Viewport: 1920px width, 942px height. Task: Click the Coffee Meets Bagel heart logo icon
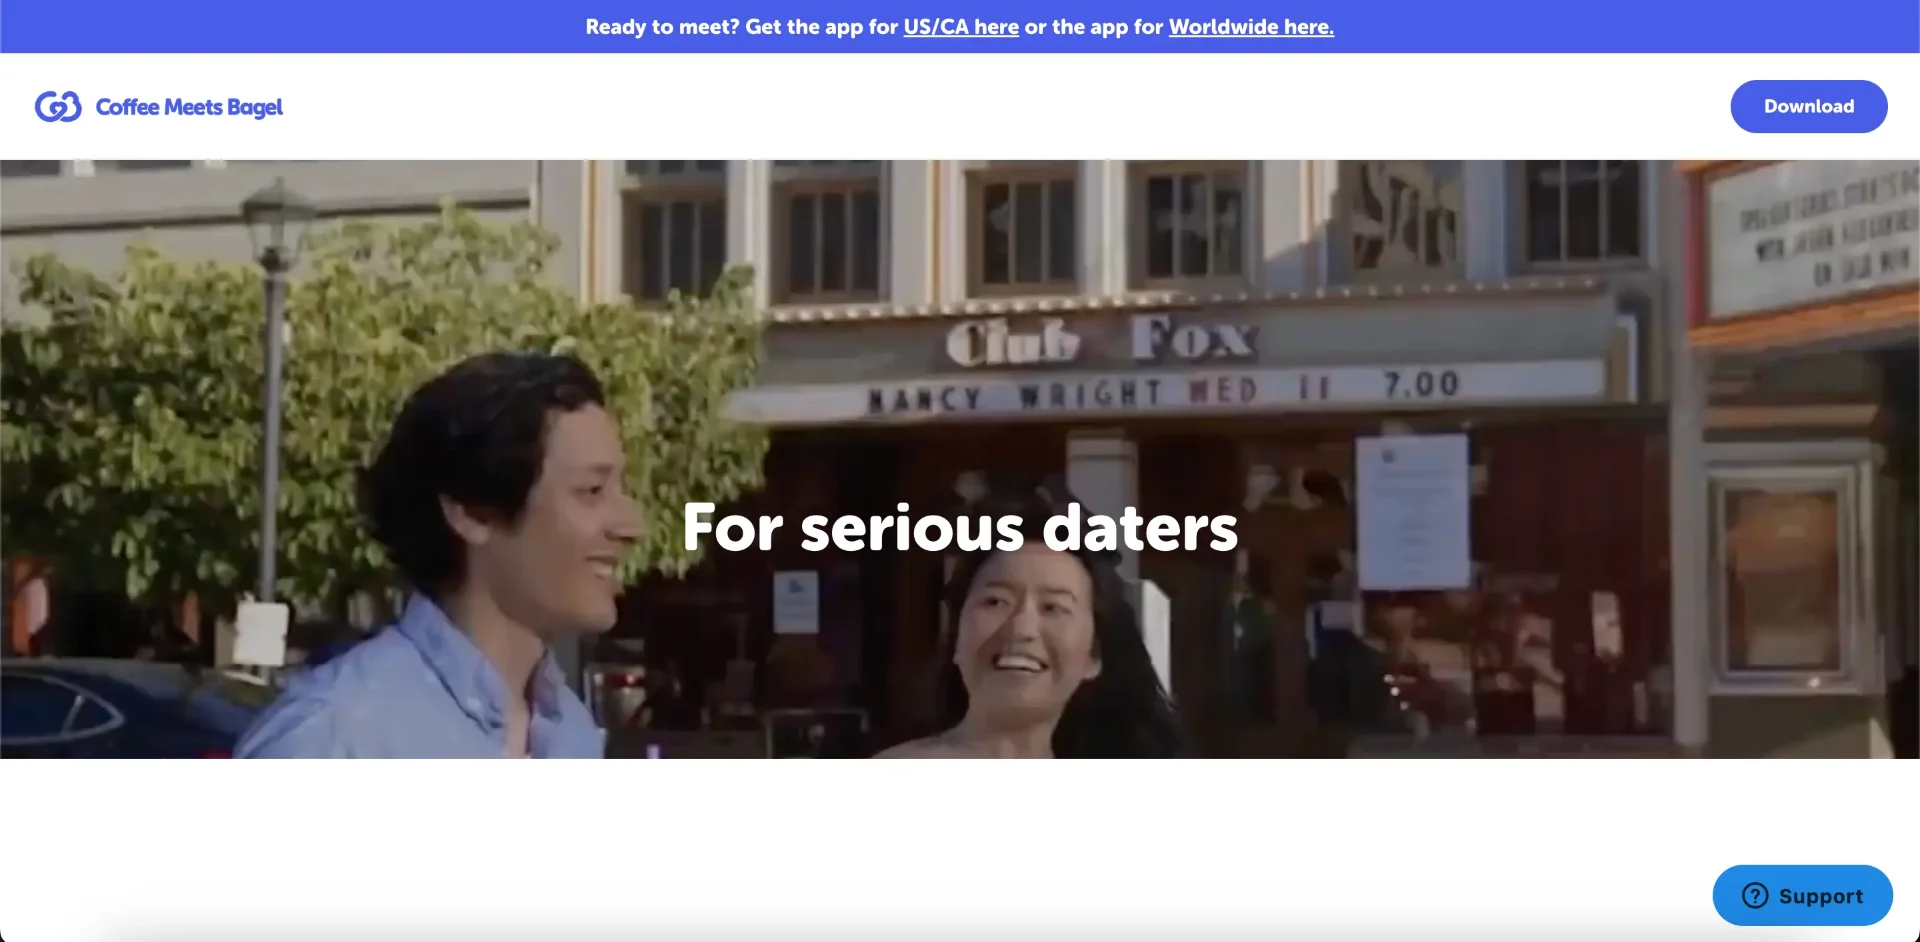[58, 107]
